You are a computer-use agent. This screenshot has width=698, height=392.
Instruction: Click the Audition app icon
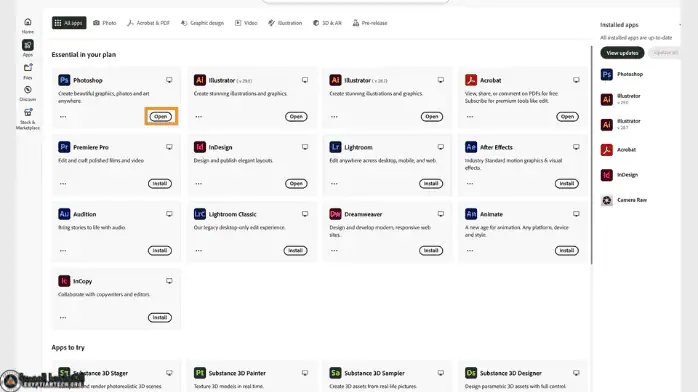[x=64, y=214]
